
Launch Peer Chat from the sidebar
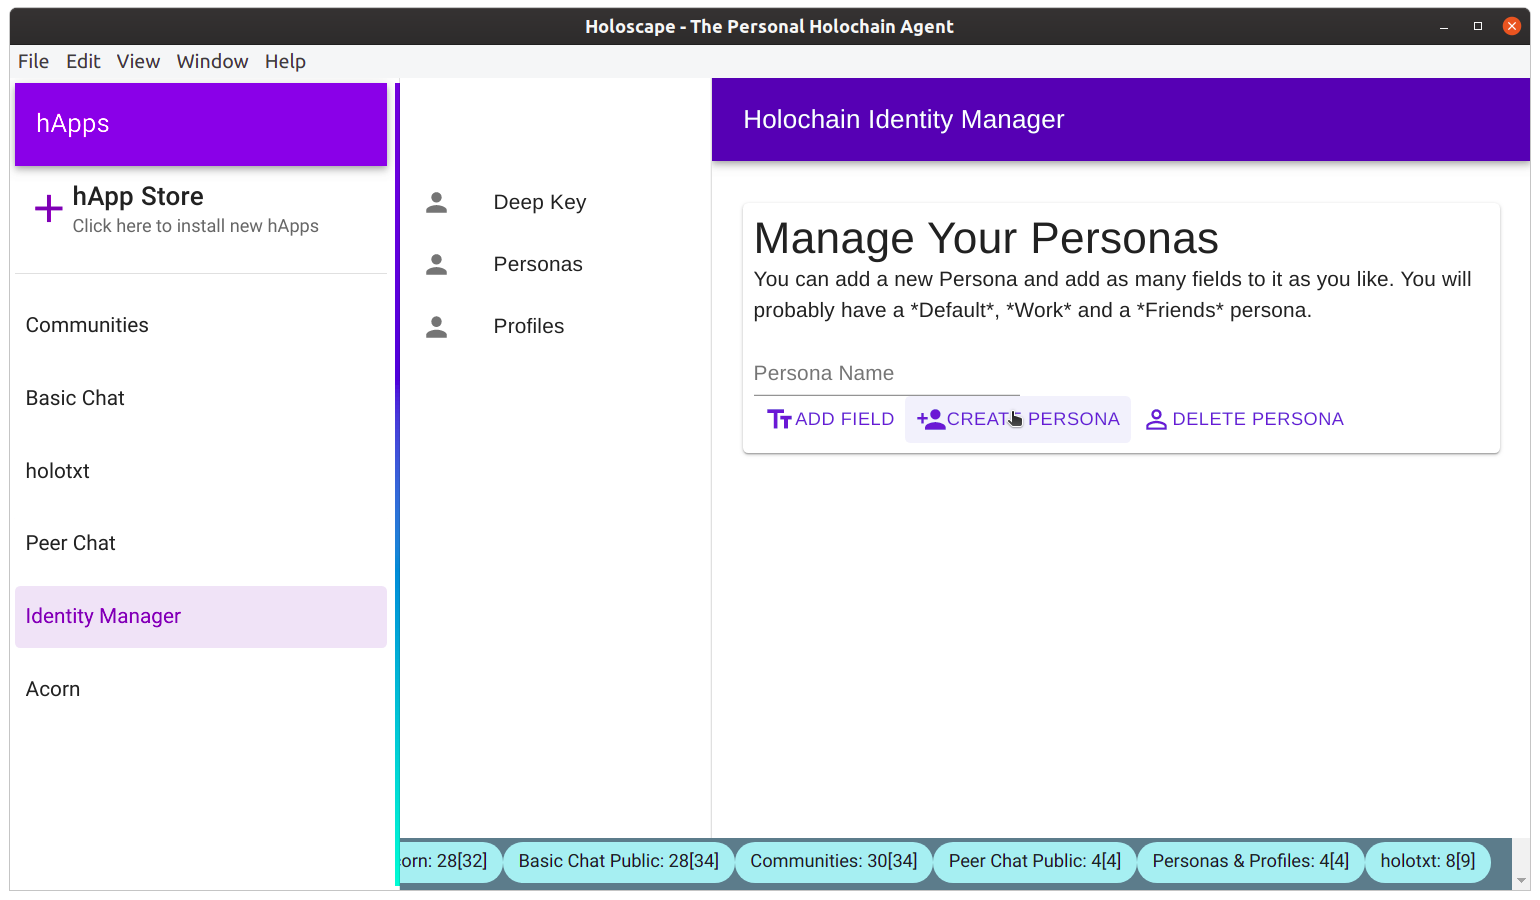coord(201,543)
